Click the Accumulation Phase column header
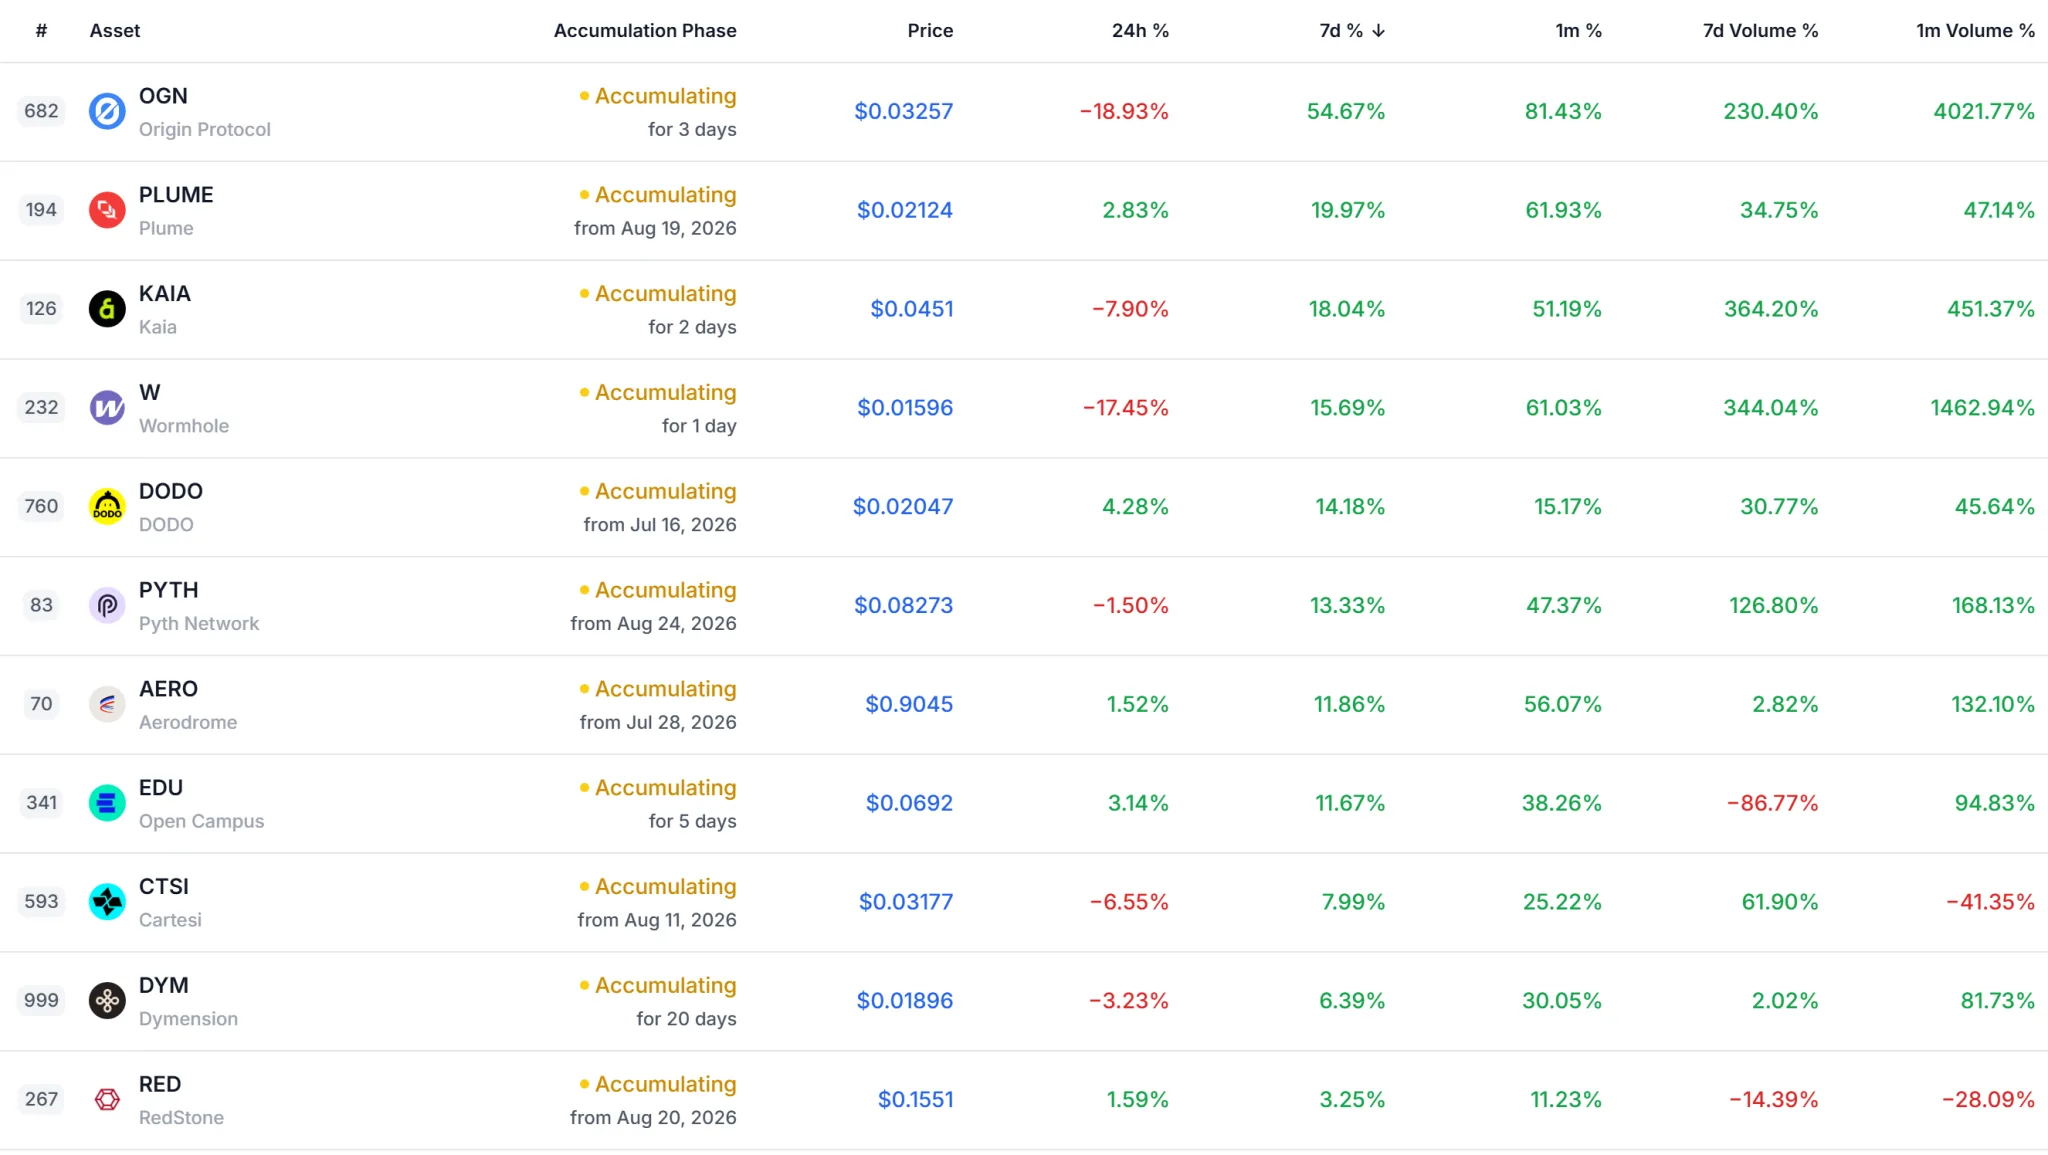This screenshot has width=2048, height=1155. point(645,31)
